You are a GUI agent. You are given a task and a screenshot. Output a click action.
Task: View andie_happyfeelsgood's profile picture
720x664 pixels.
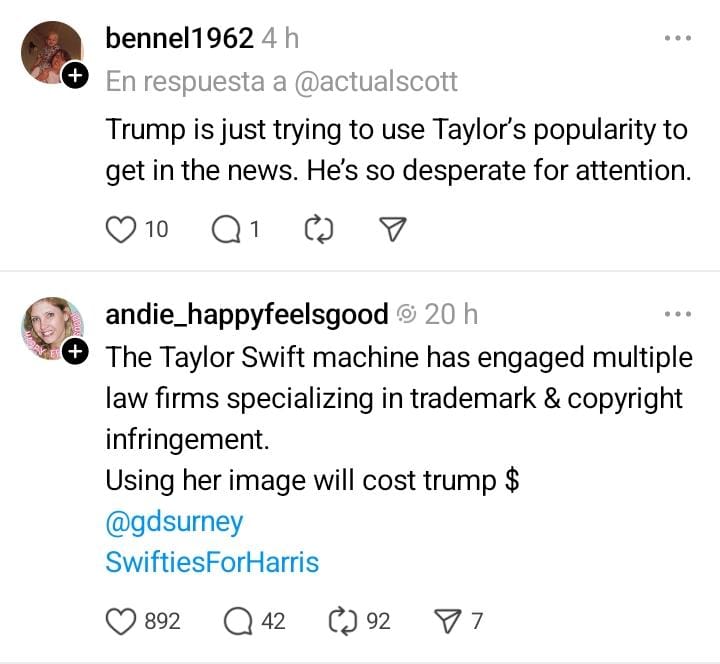pos(50,327)
